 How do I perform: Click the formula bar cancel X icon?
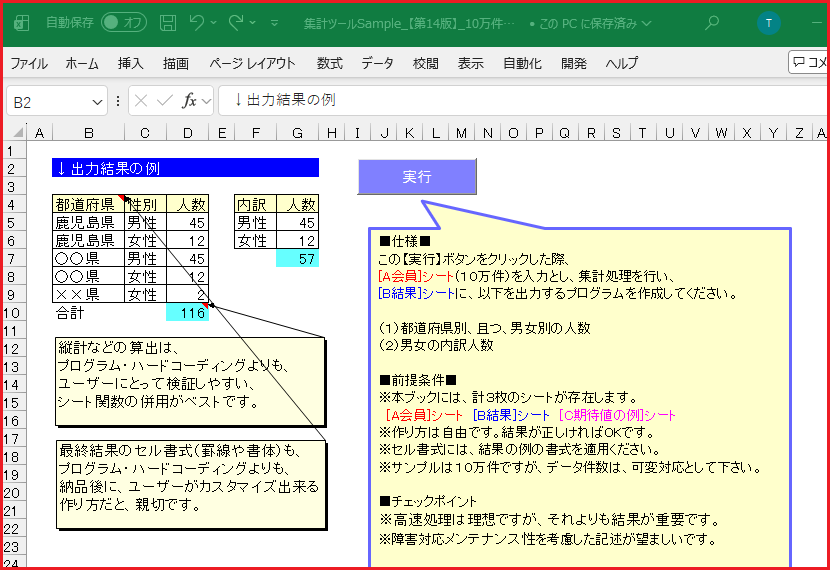[141, 101]
